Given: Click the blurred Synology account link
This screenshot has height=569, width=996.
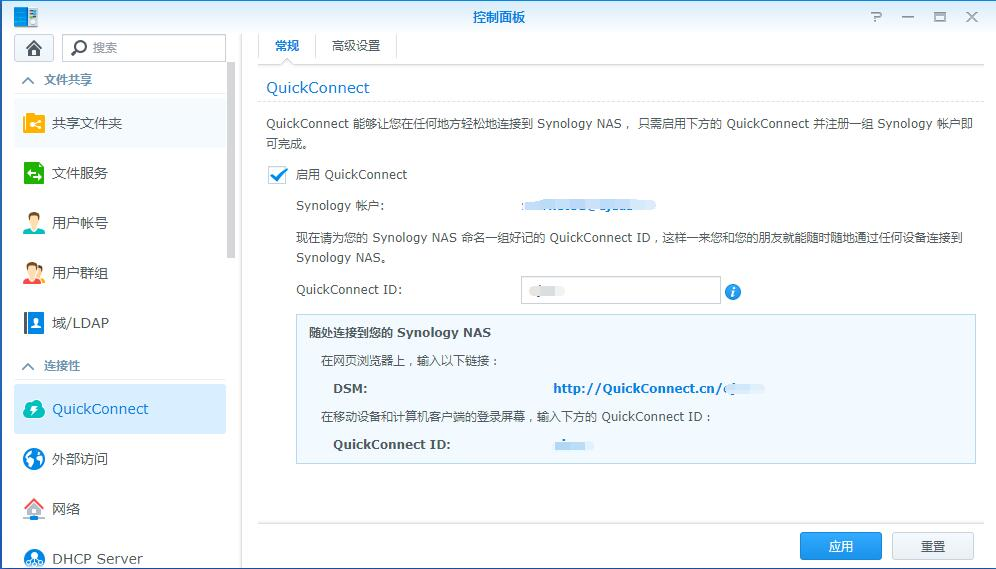Looking at the screenshot, I should 588,205.
